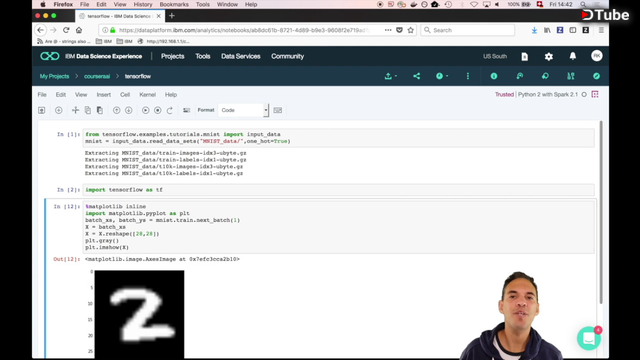
Task: Open the Insert menu
Action: click(104, 95)
